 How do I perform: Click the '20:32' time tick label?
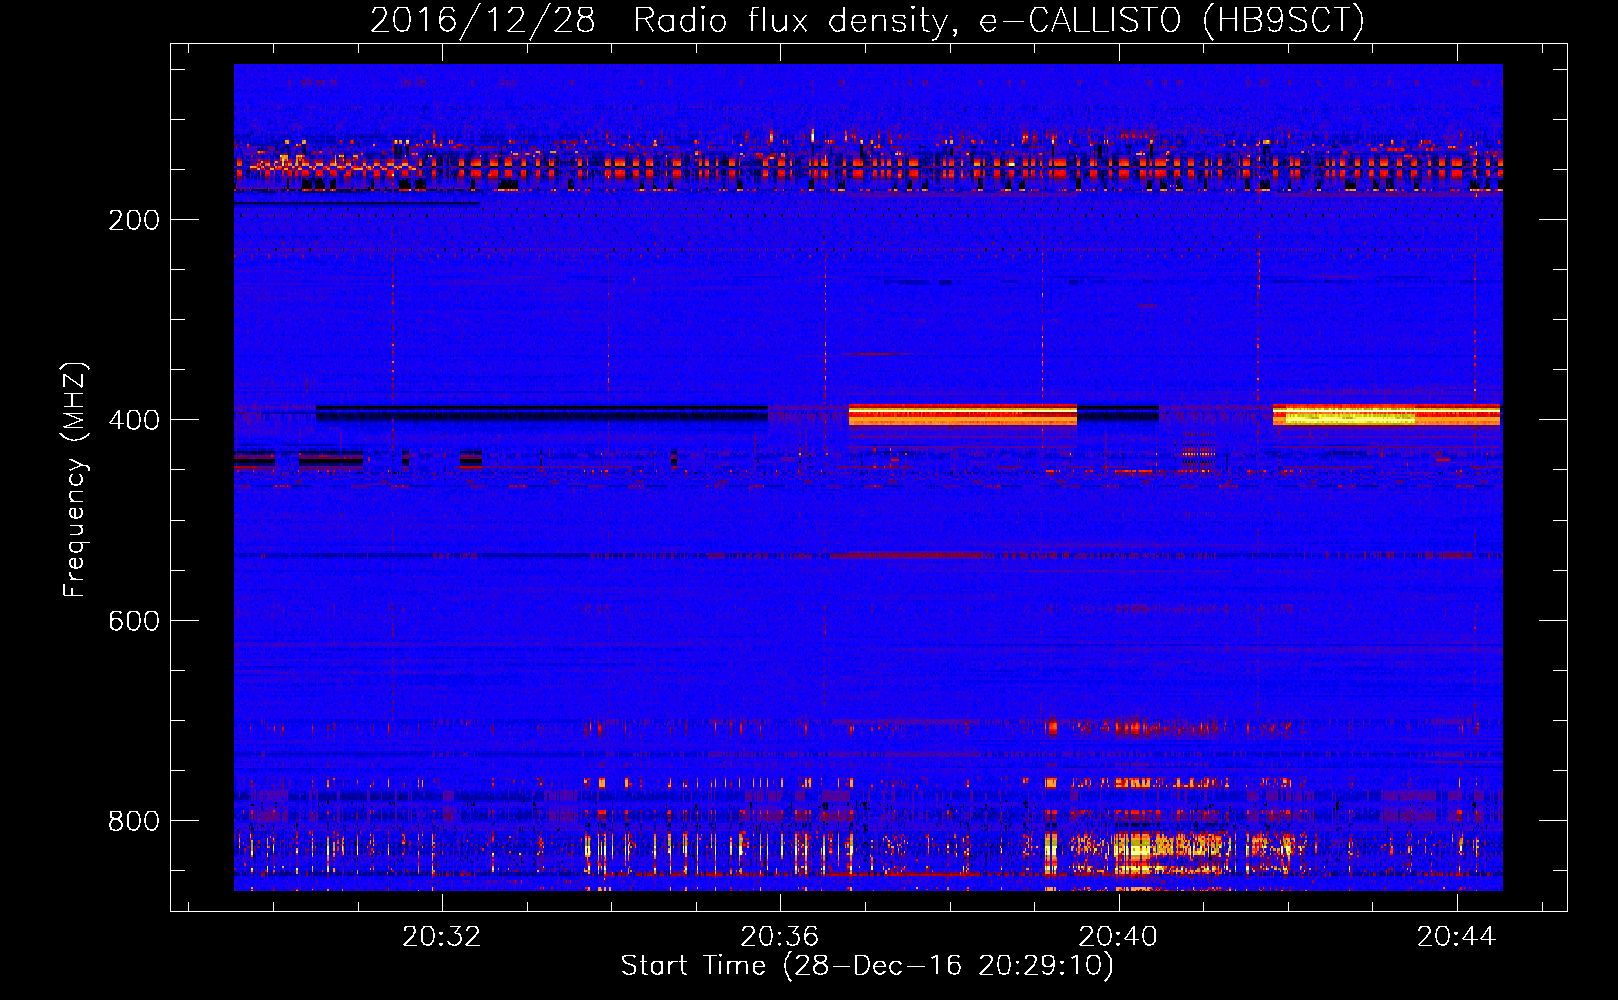441,936
